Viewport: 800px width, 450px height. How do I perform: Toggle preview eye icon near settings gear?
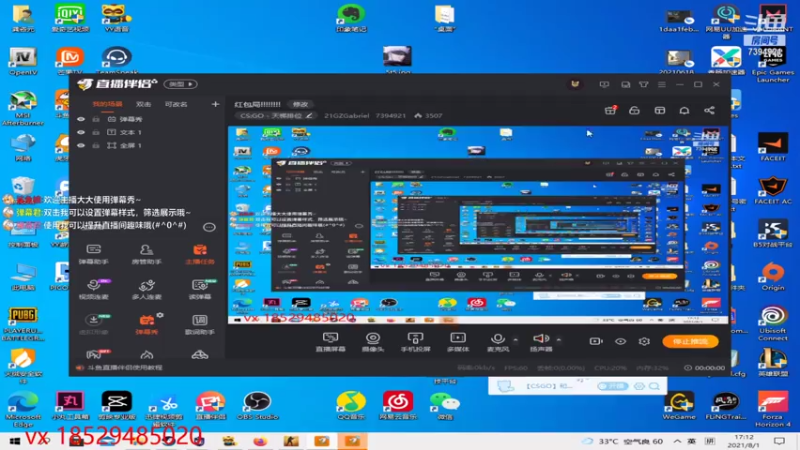pyautogui.click(x=620, y=341)
